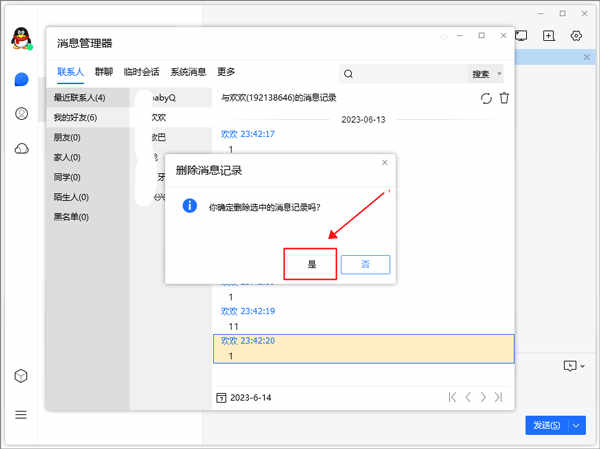The image size is (600, 449).
Task: Click the screen share icon in chat window
Action: (x=521, y=36)
